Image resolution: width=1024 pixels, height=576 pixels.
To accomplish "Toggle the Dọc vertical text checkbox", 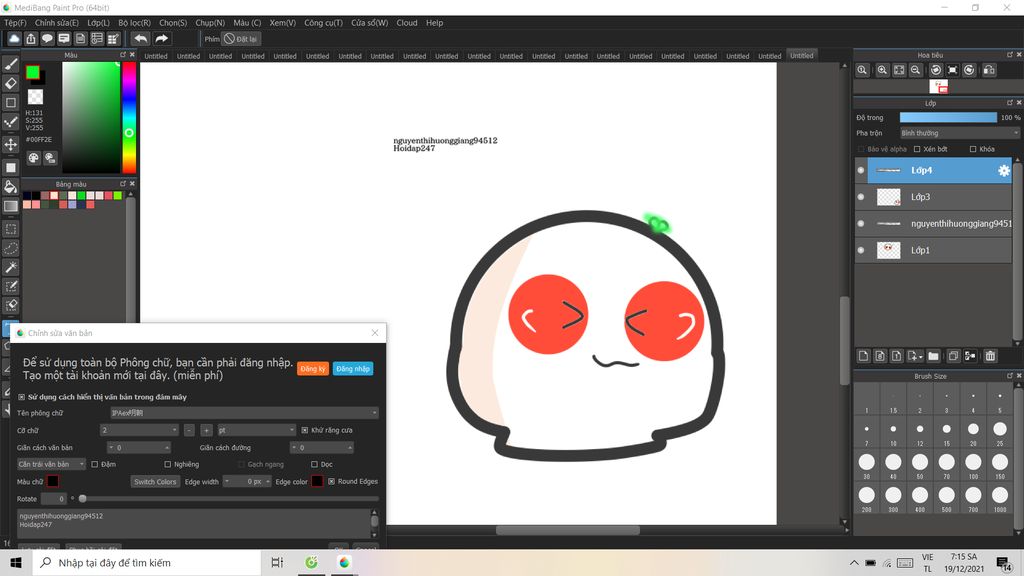I will coord(315,464).
